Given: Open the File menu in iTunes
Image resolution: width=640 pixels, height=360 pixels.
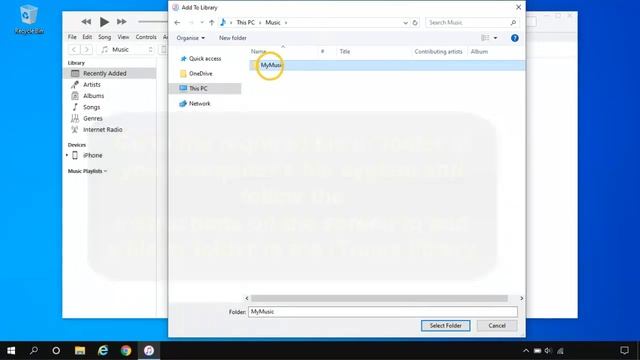Looking at the screenshot, I should coord(72,37).
